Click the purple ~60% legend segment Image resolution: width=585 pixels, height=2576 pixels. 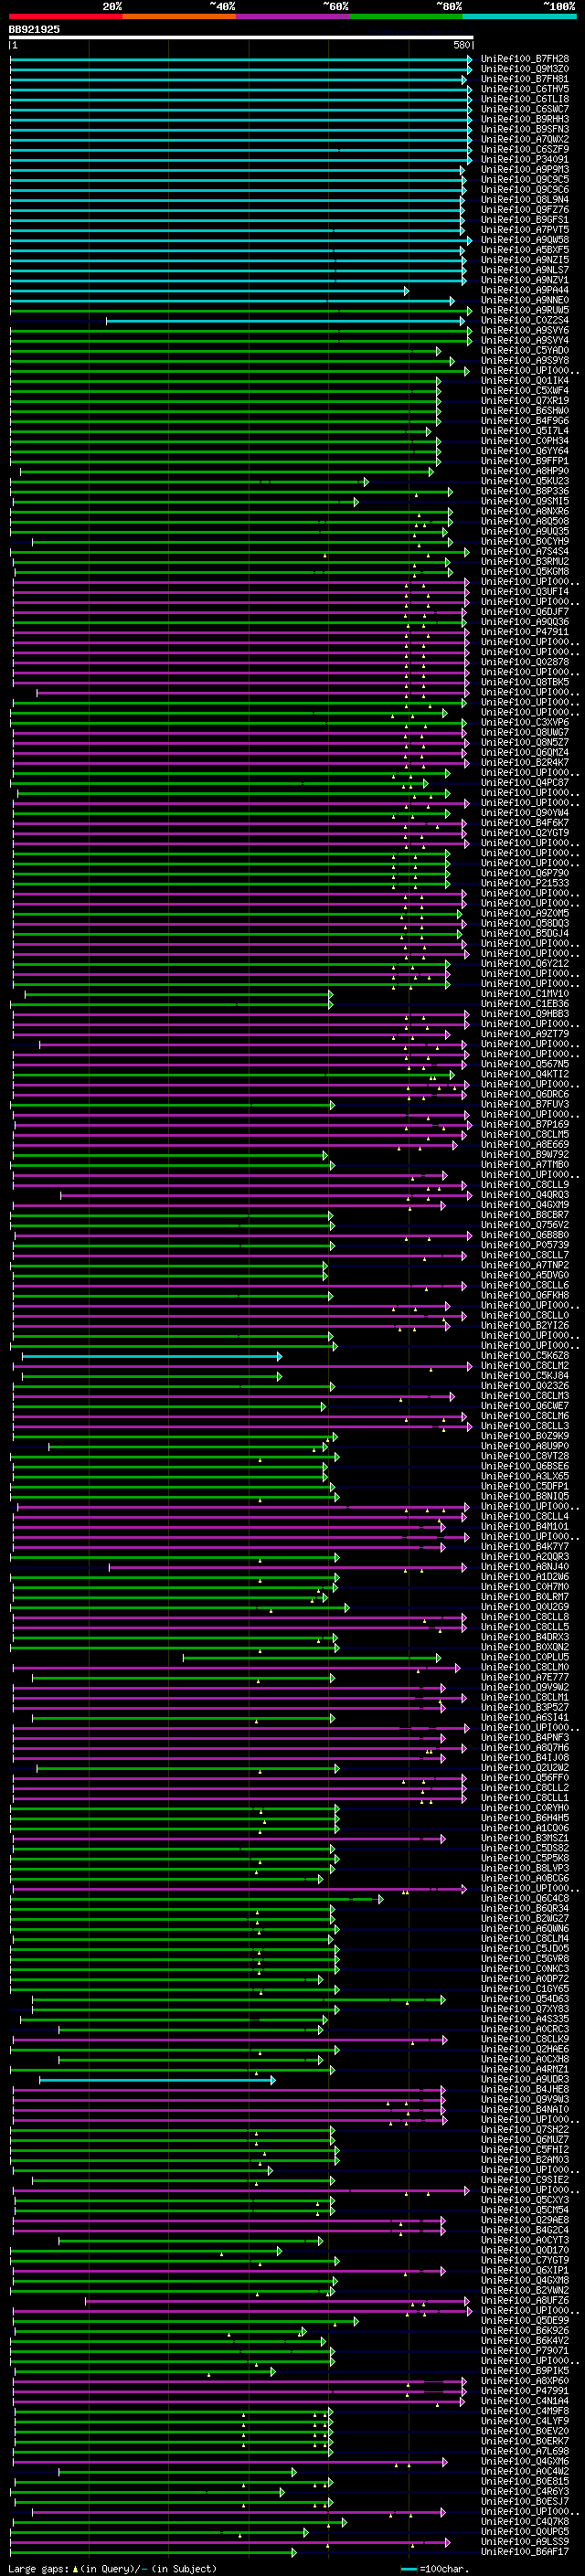[293, 16]
